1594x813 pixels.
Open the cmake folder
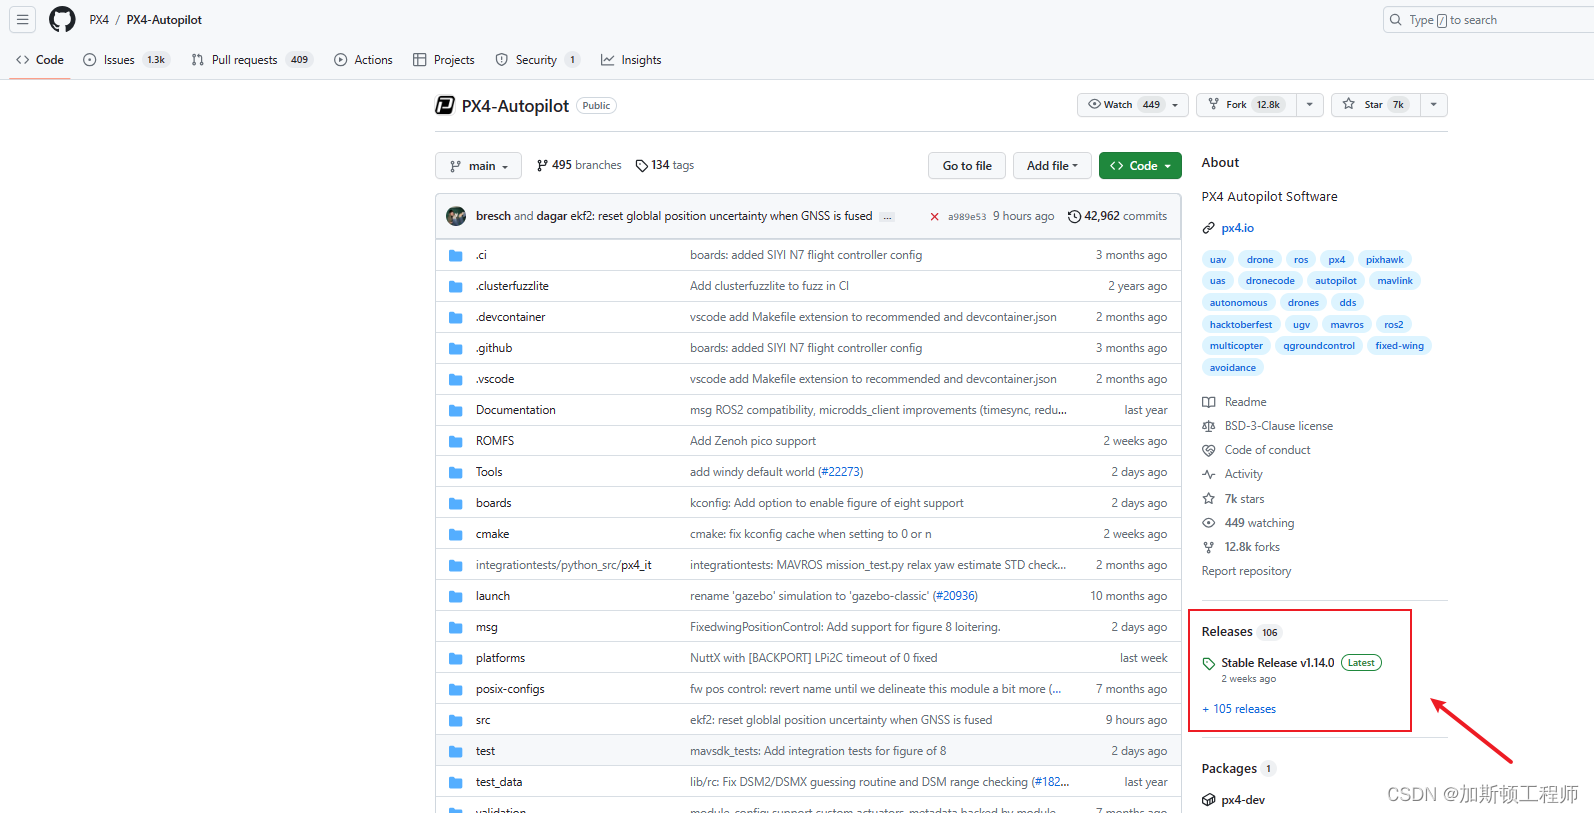[492, 534]
